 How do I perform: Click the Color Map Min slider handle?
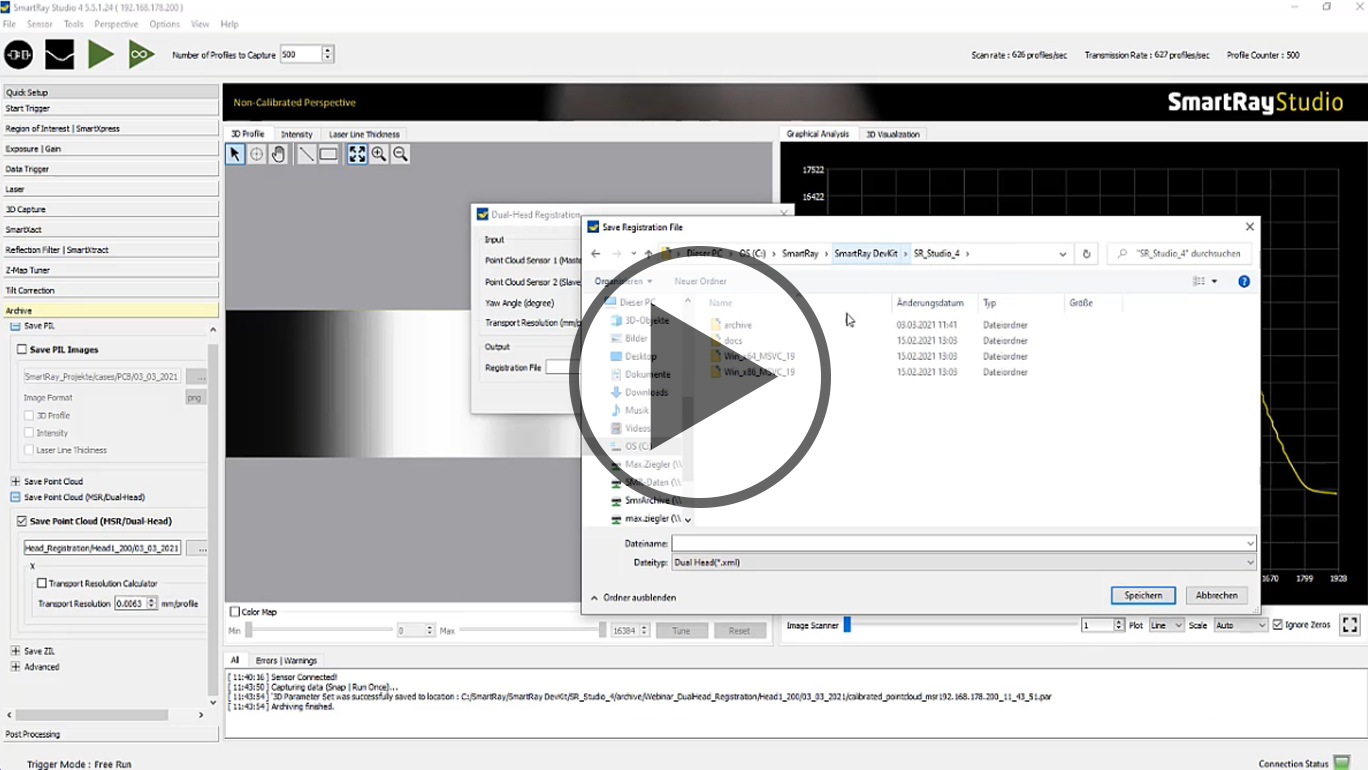pyautogui.click(x=249, y=630)
